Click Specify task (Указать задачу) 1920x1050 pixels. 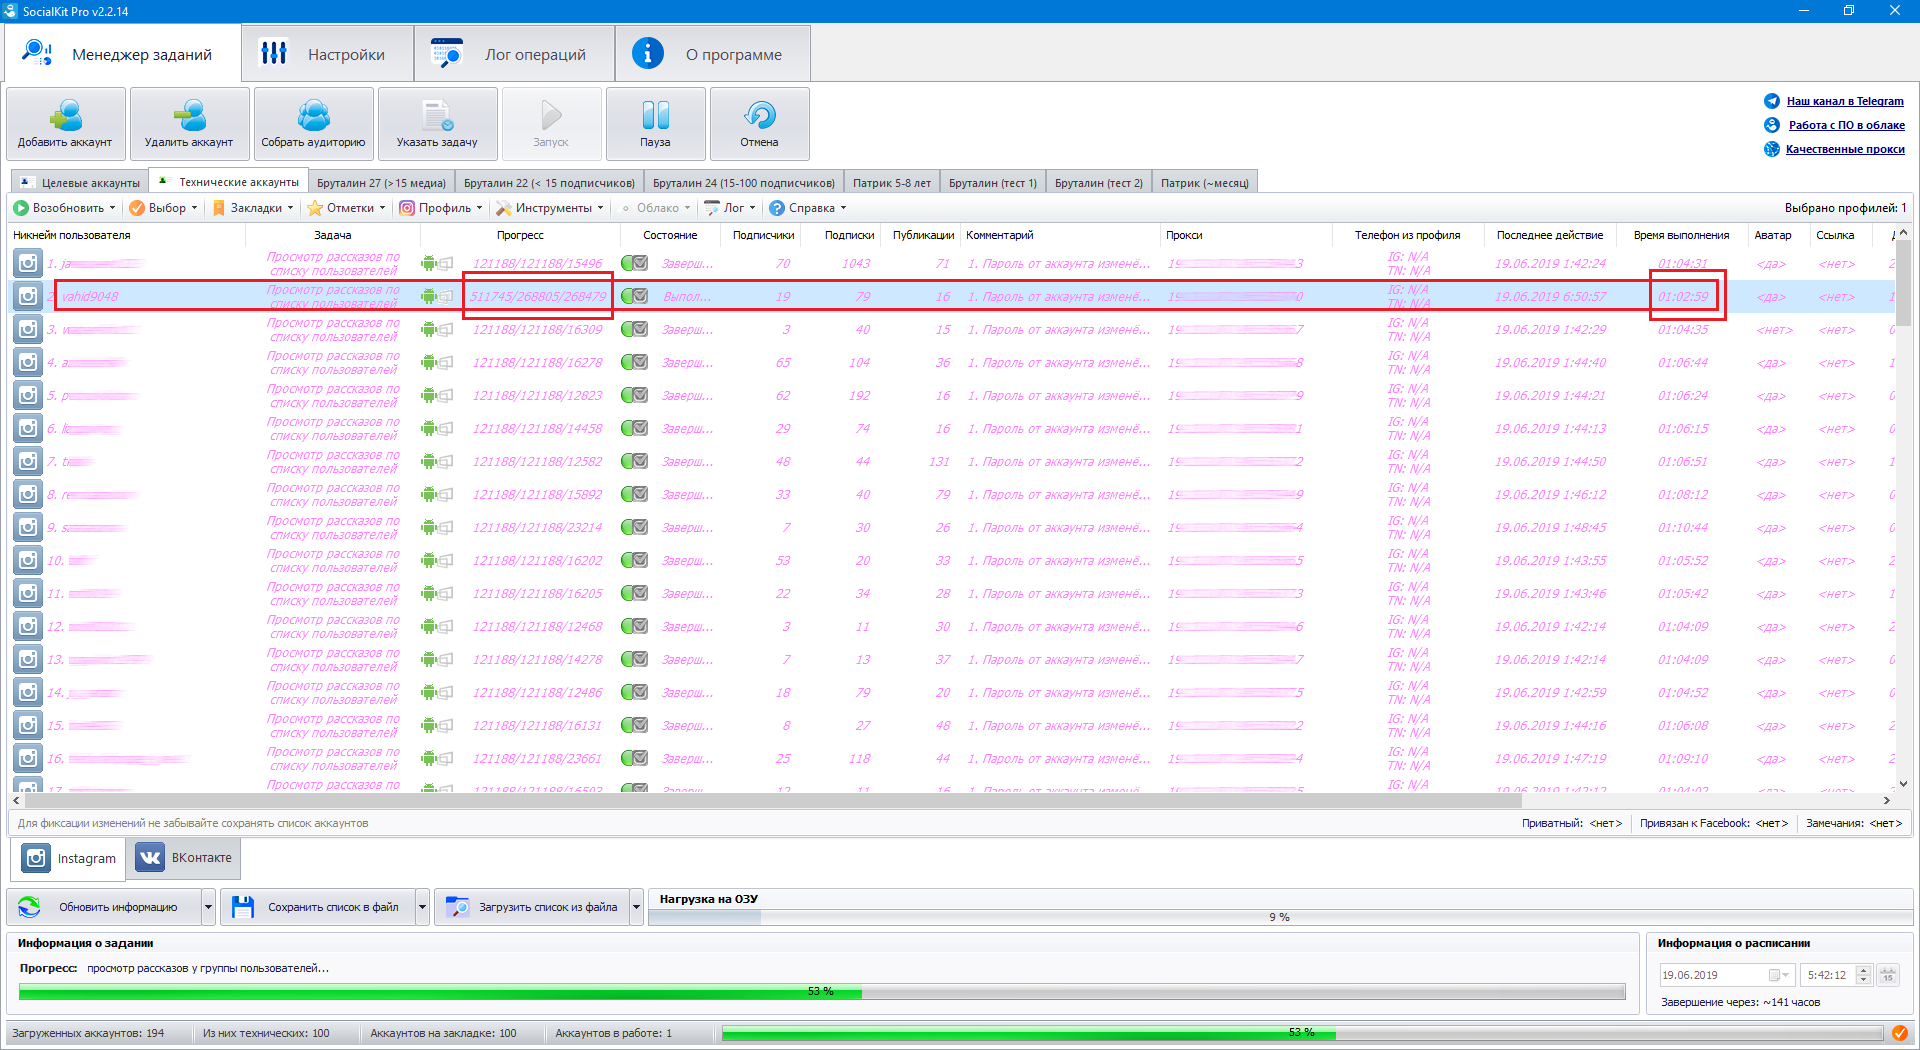click(x=438, y=124)
